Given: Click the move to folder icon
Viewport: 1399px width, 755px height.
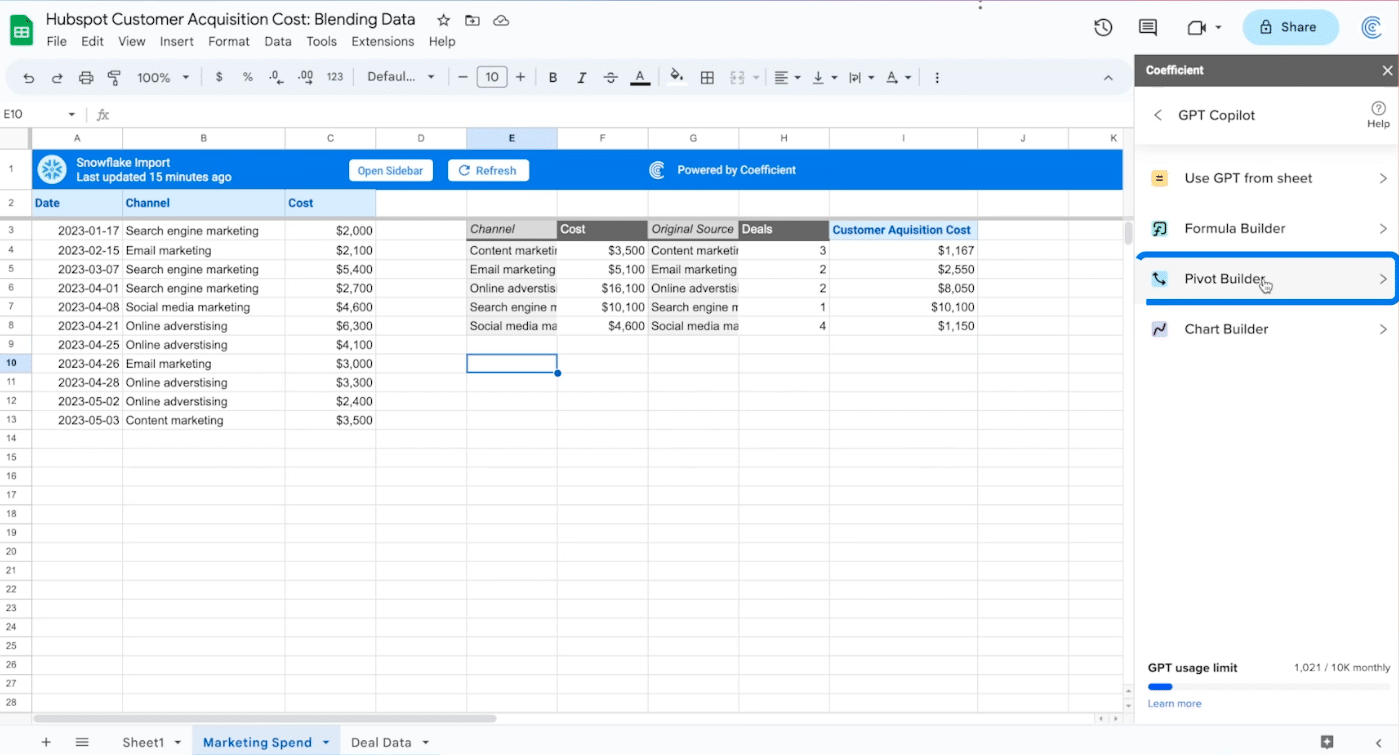Looking at the screenshot, I should (x=472, y=20).
